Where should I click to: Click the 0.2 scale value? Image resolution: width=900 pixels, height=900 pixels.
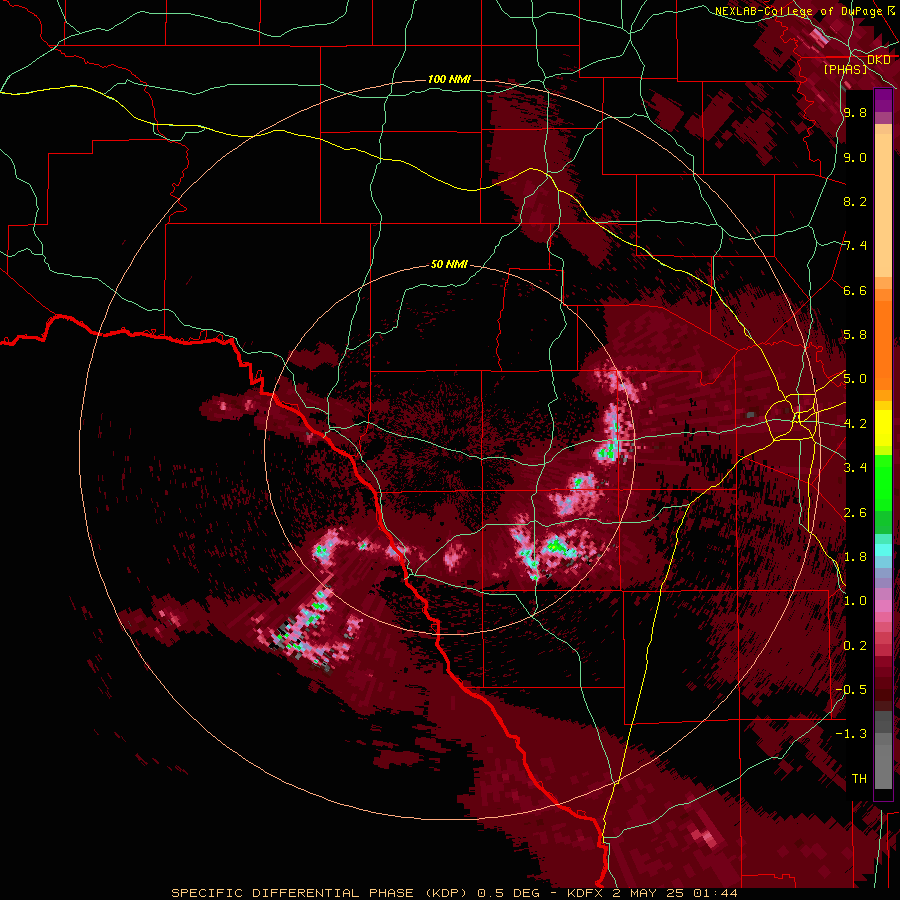pos(855,646)
